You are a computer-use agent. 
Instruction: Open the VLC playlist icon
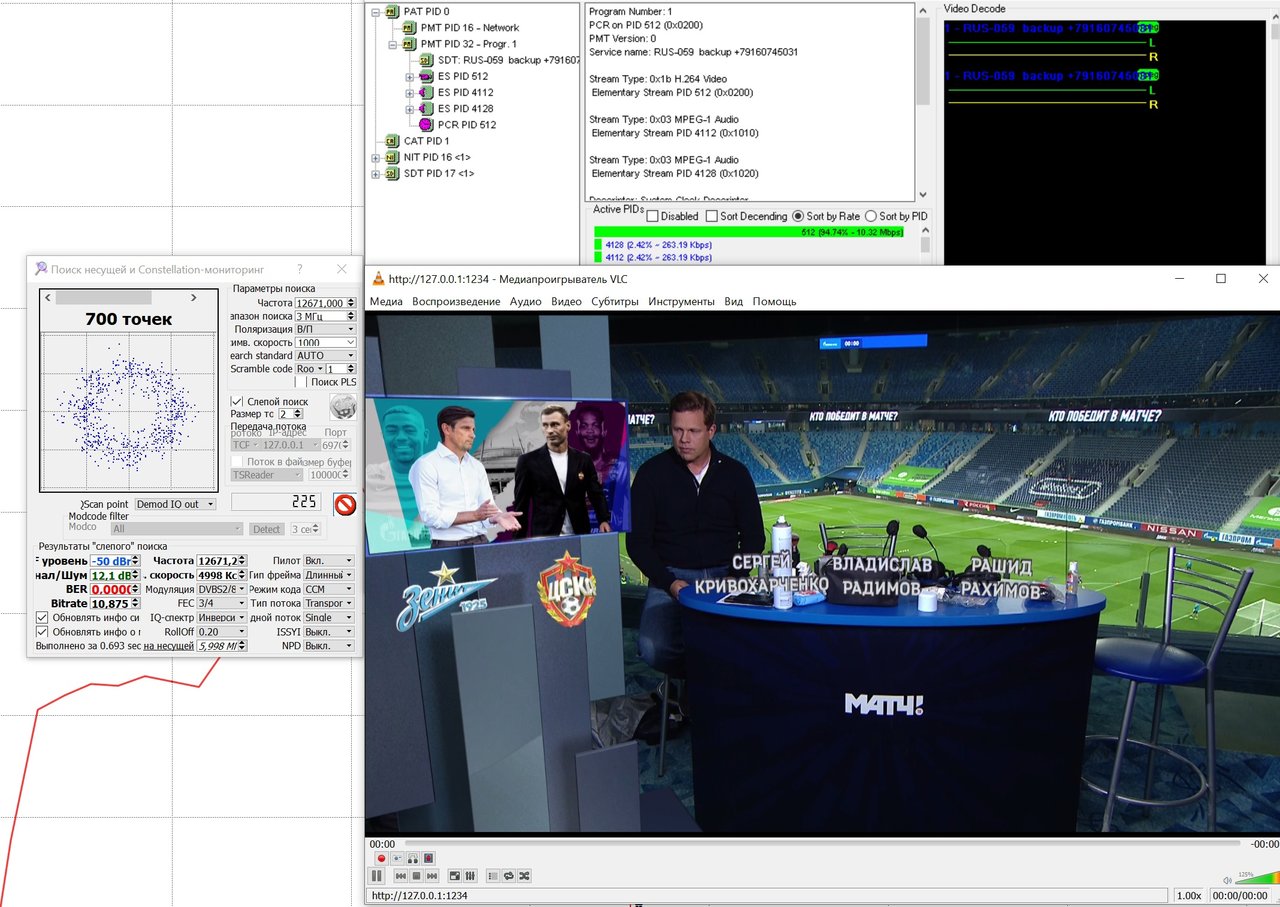pyautogui.click(x=492, y=876)
